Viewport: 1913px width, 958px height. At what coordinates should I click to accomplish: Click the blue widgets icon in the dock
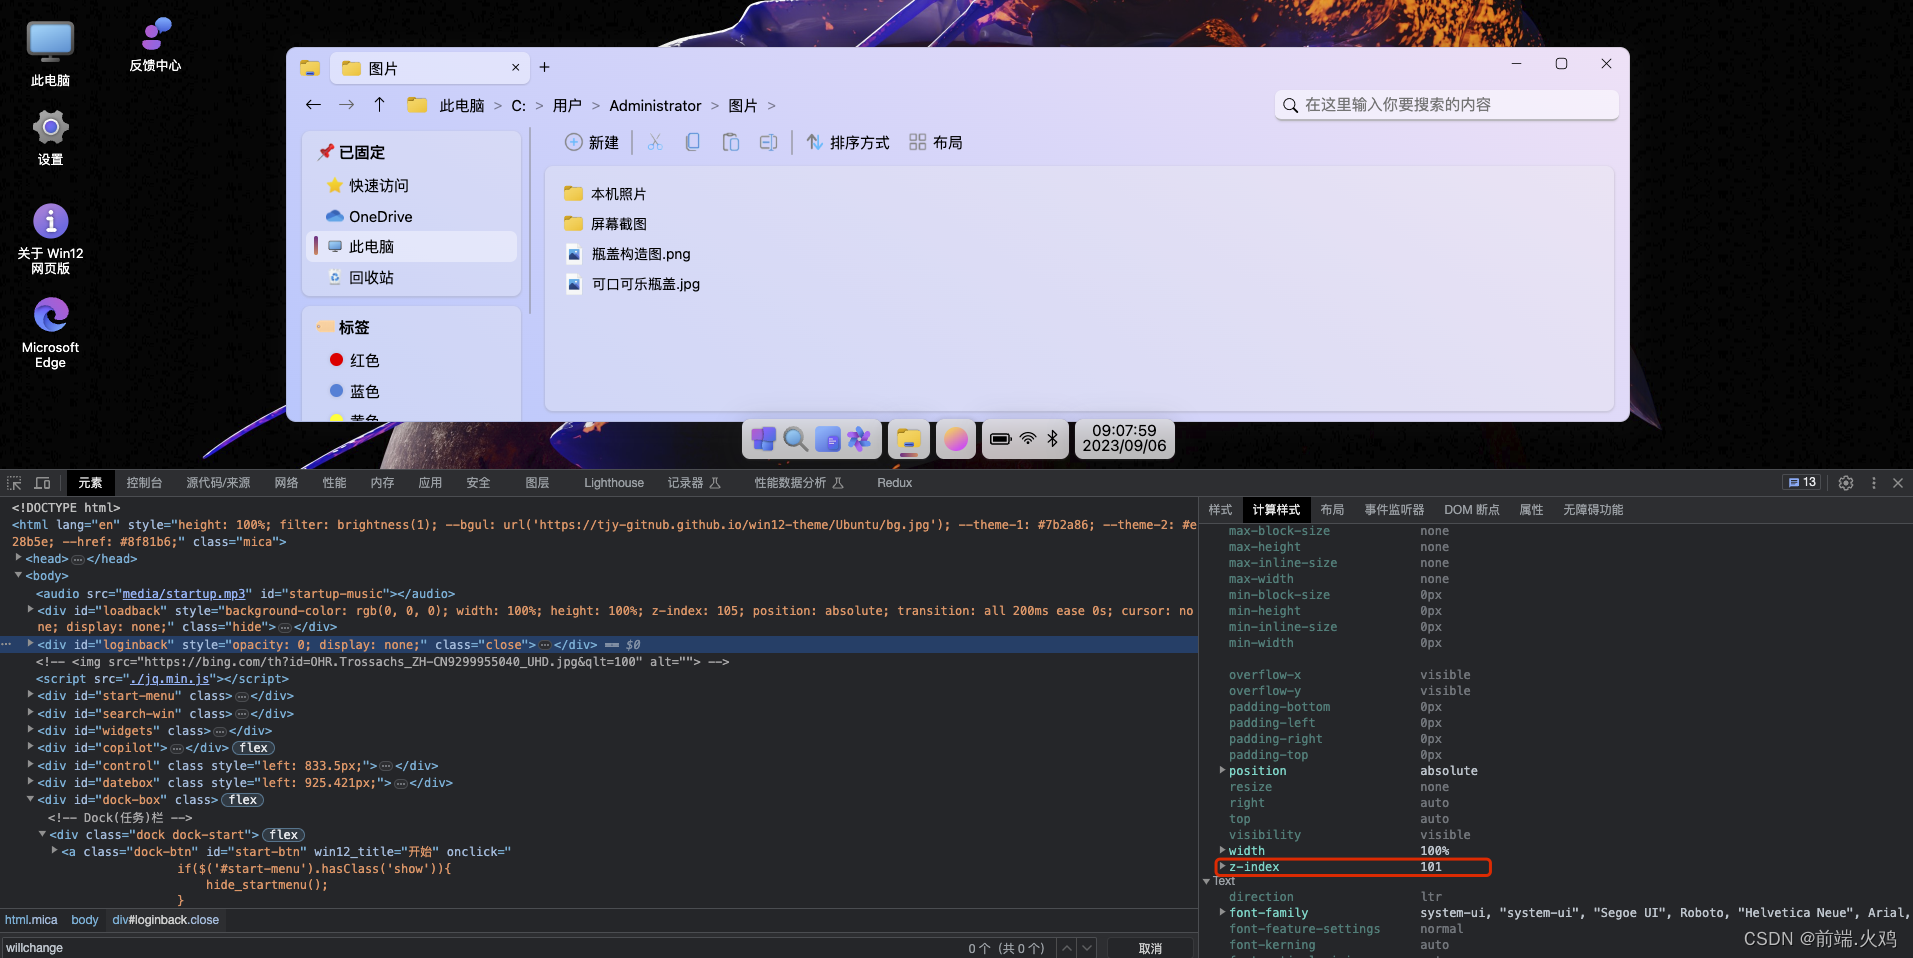click(828, 439)
